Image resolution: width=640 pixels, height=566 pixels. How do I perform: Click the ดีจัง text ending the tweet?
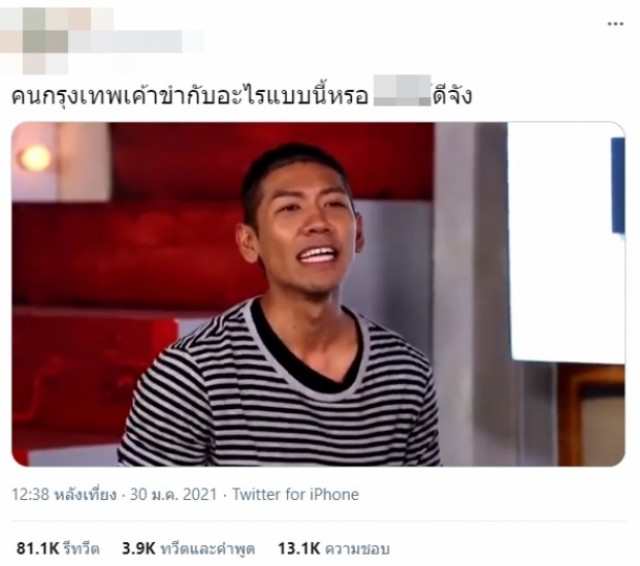[452, 95]
